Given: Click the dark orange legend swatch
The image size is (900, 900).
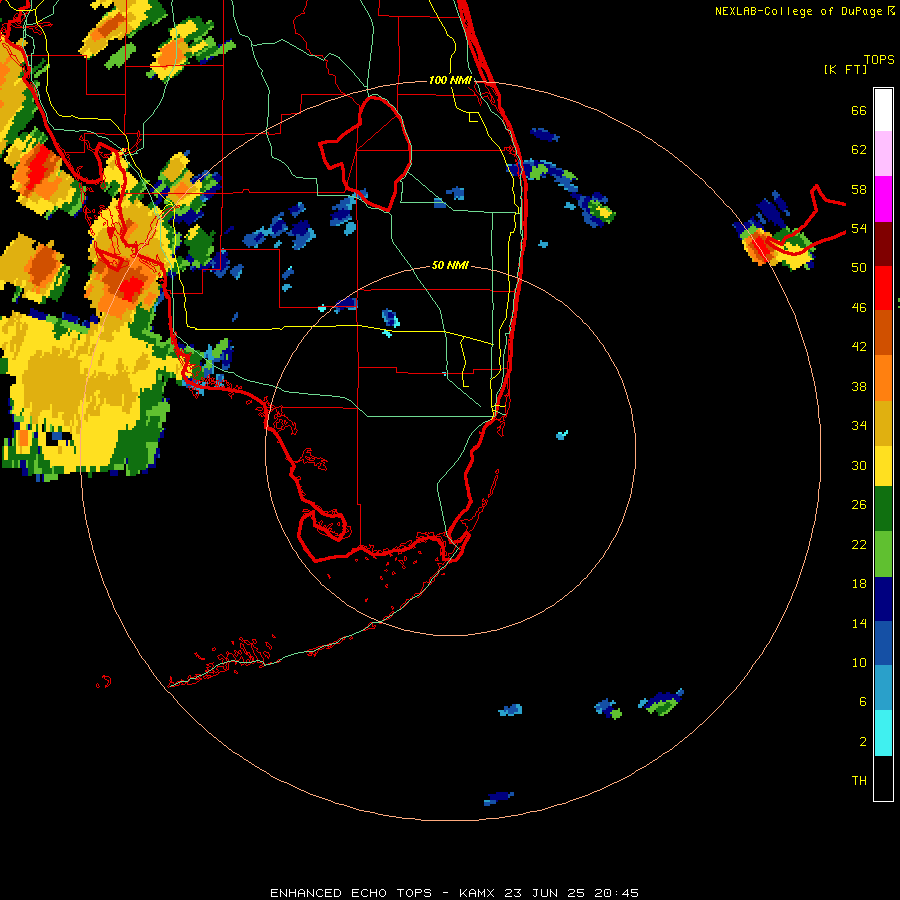Looking at the screenshot, I should (883, 332).
